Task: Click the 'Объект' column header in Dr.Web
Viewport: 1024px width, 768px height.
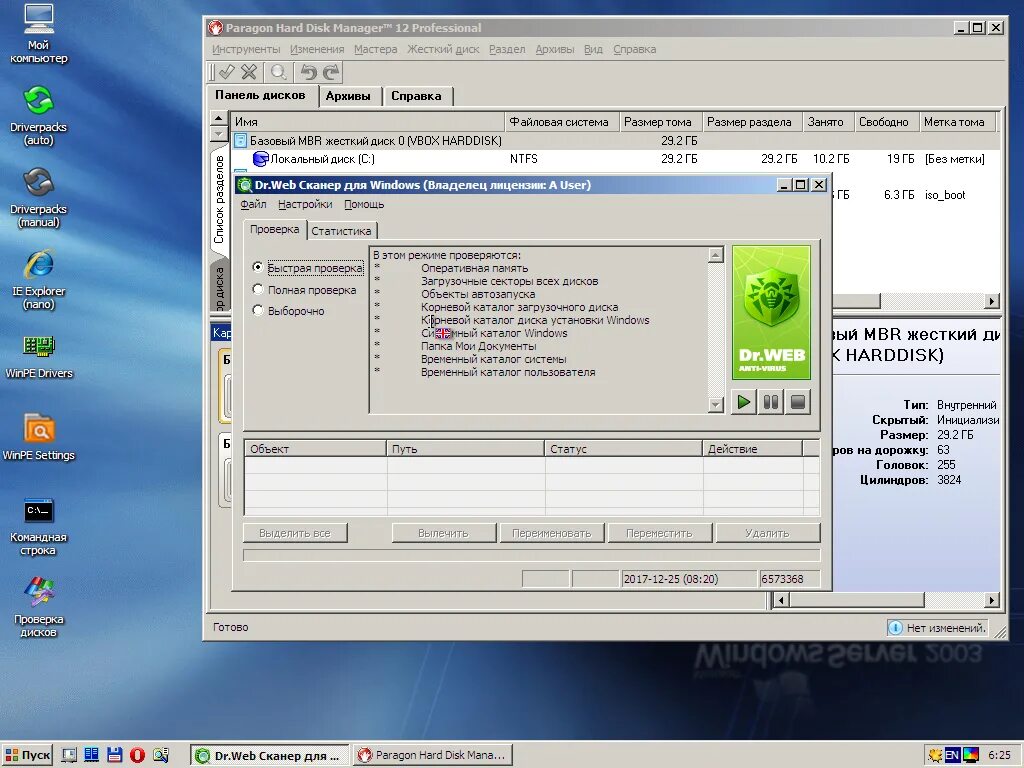Action: tap(315, 449)
